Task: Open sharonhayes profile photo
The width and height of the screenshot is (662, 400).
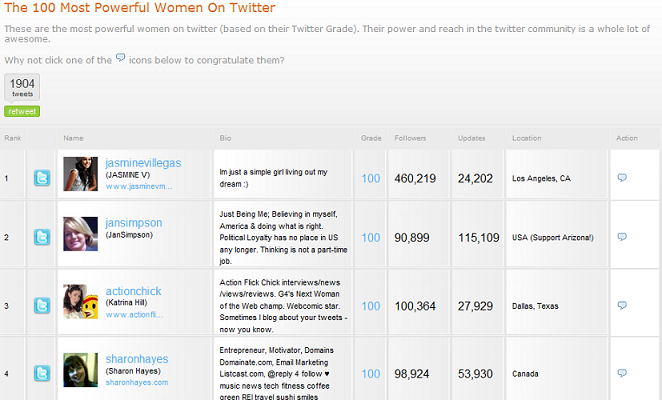Action: point(81,370)
